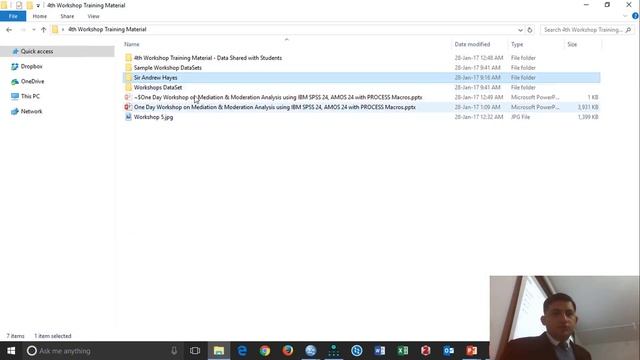Expand the ribbon with the chevron
The height and width of the screenshot is (360, 640).
point(625,16)
